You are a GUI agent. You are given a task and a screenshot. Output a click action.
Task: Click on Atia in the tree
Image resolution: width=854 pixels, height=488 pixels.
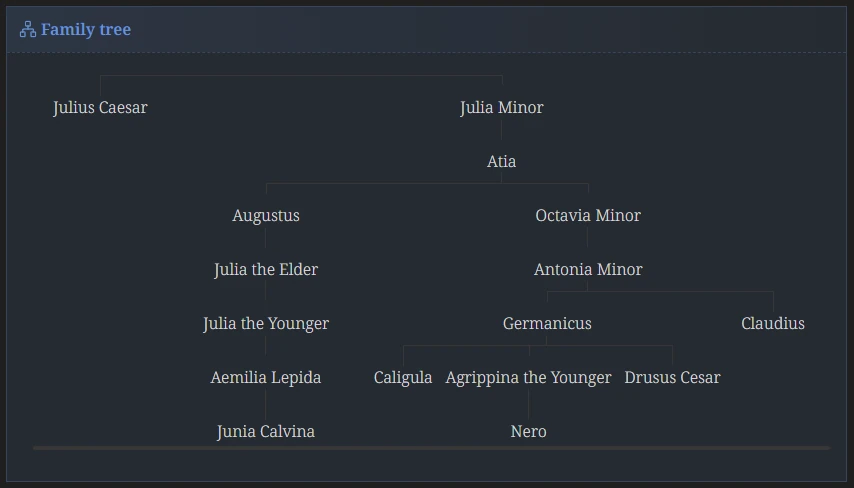[502, 161]
